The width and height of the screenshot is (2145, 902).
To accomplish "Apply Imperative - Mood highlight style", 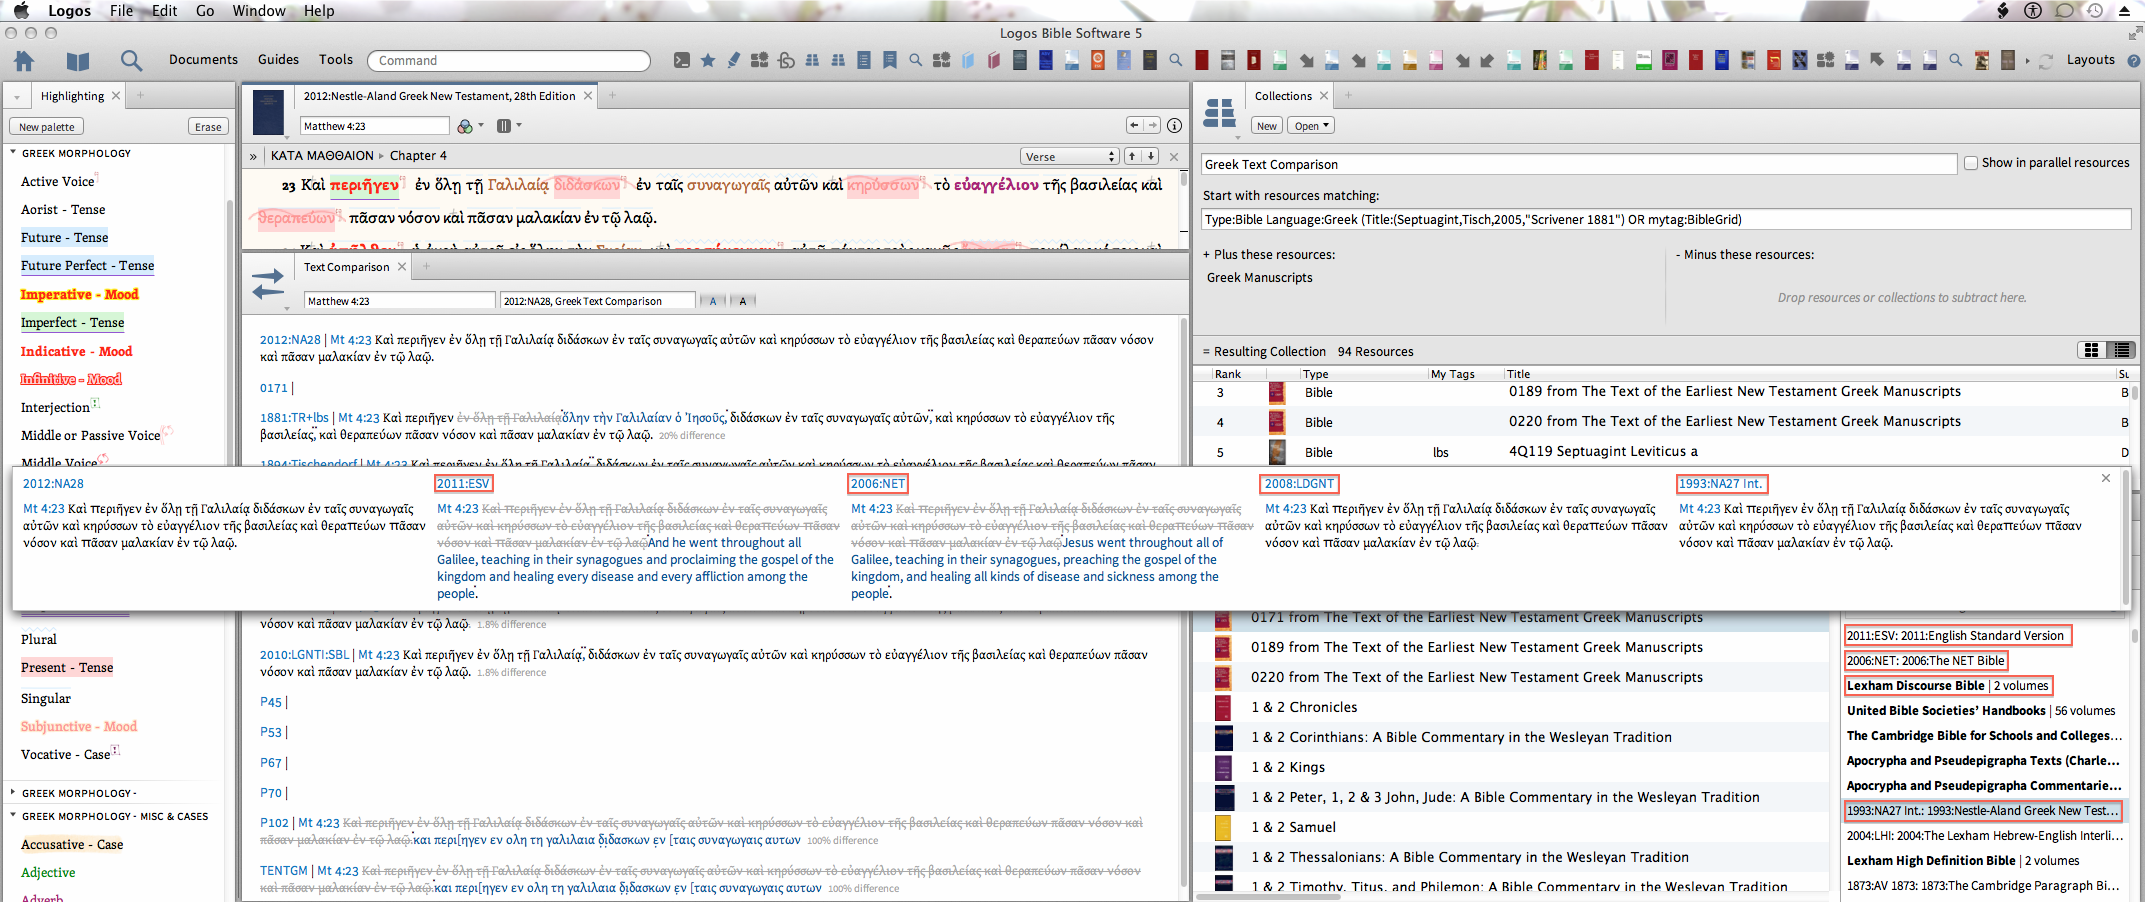I will (79, 294).
